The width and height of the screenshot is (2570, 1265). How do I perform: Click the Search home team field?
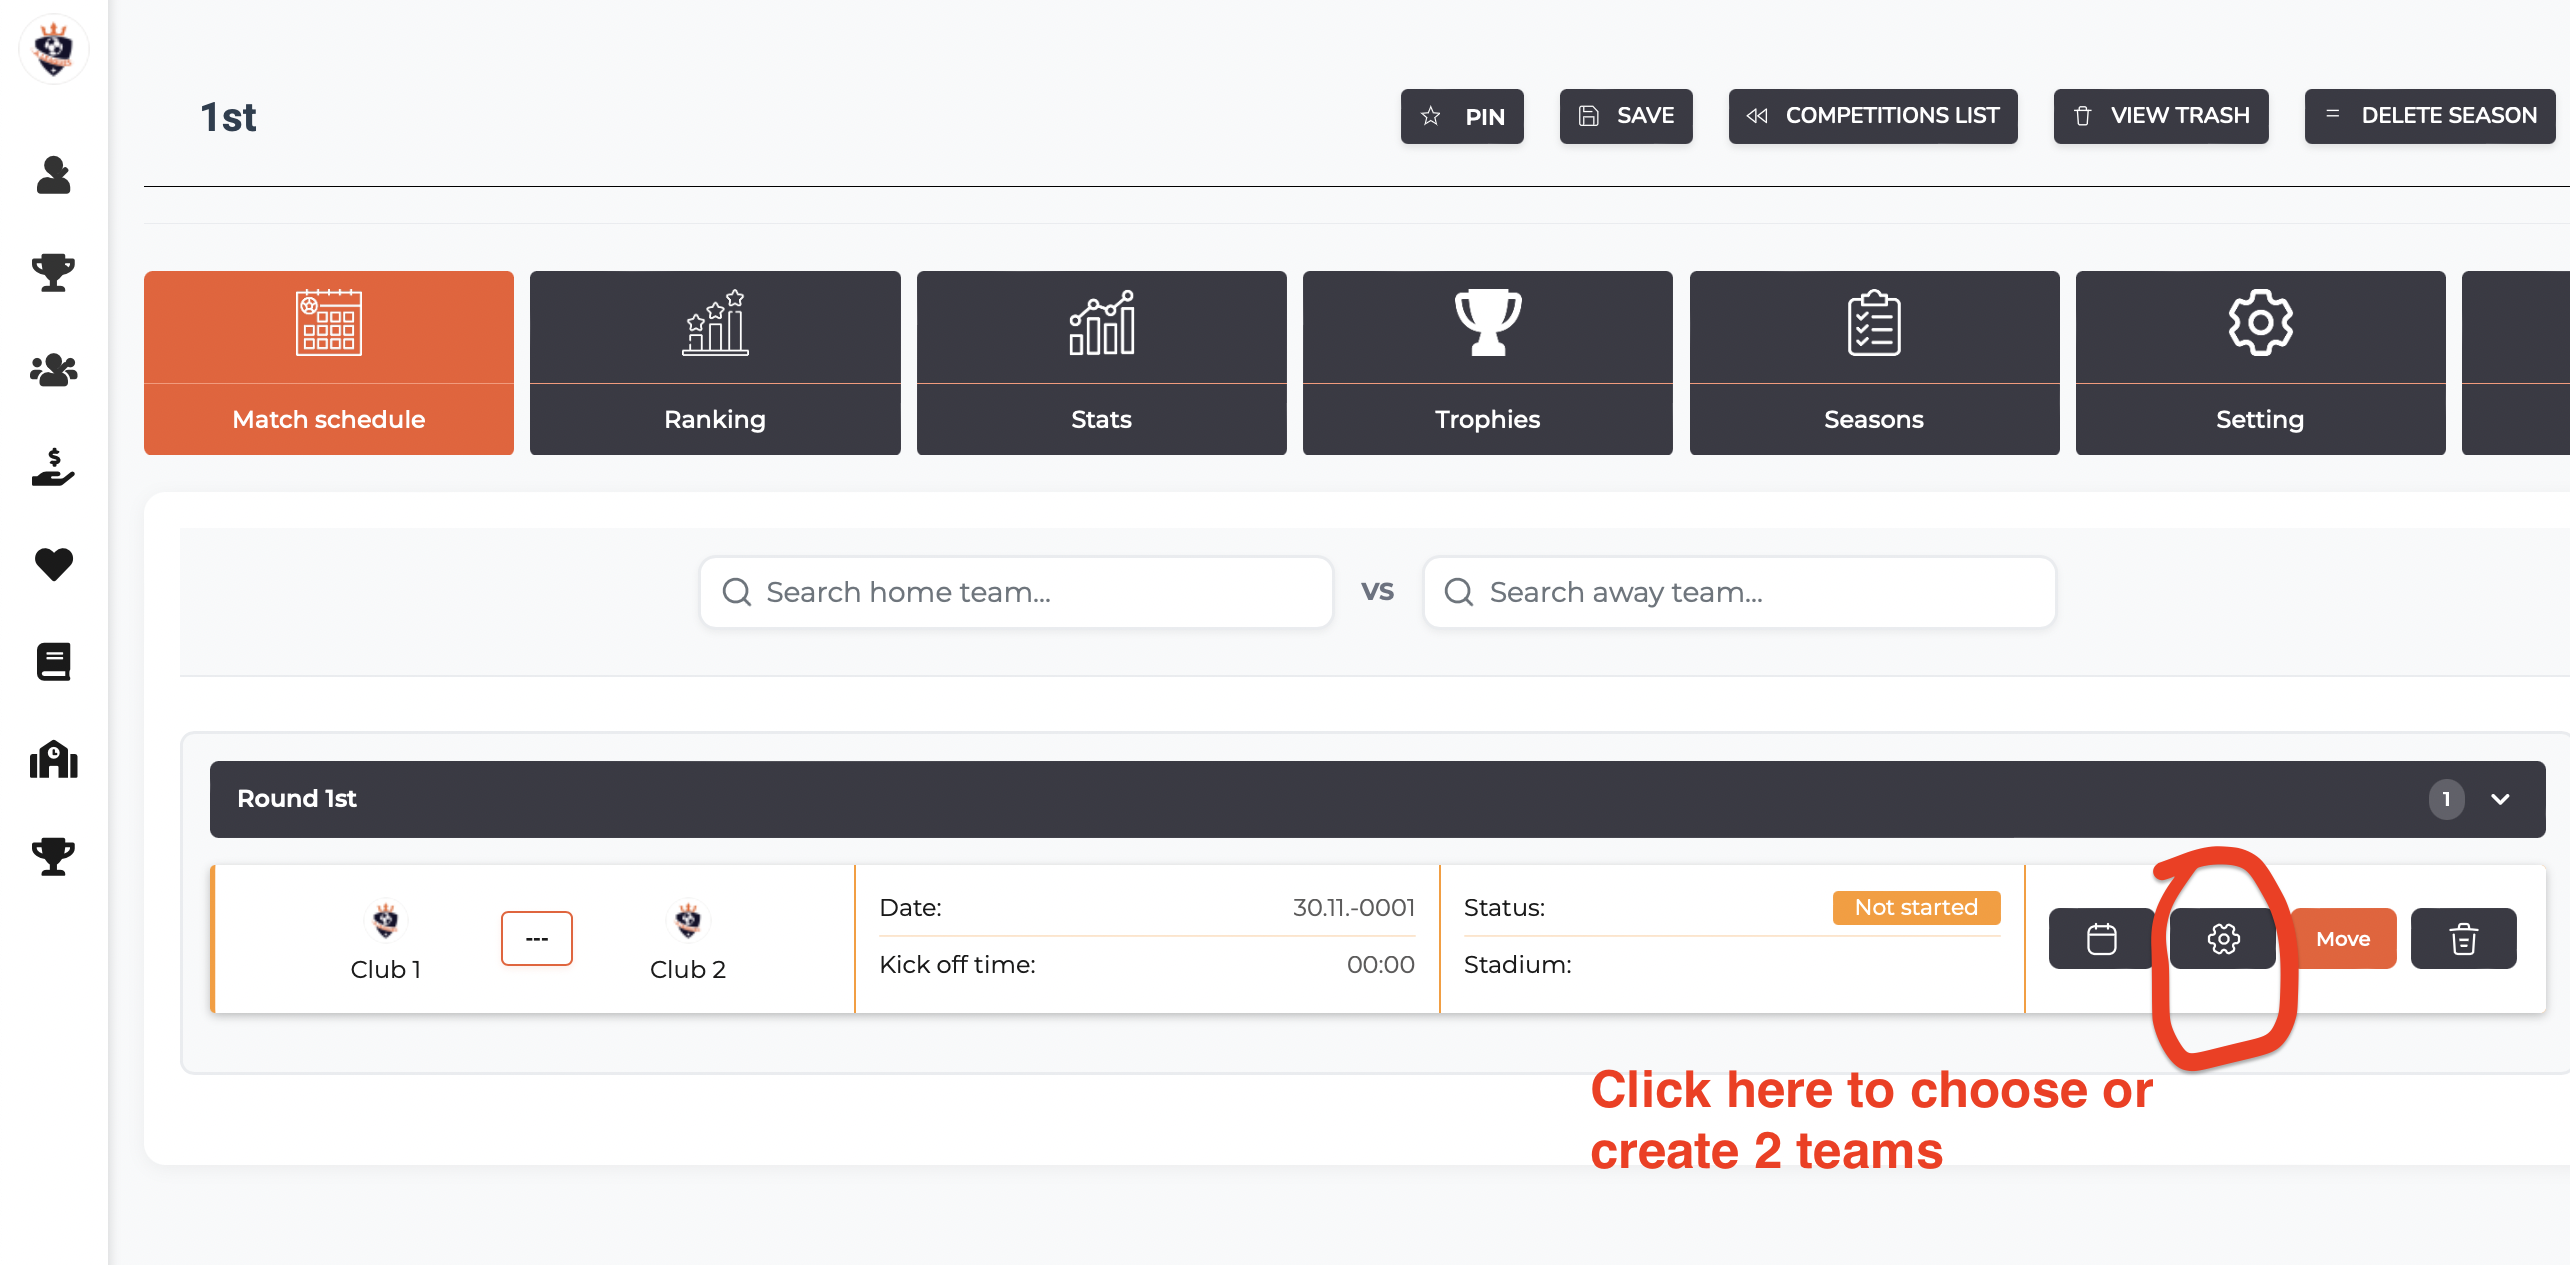(x=1015, y=592)
